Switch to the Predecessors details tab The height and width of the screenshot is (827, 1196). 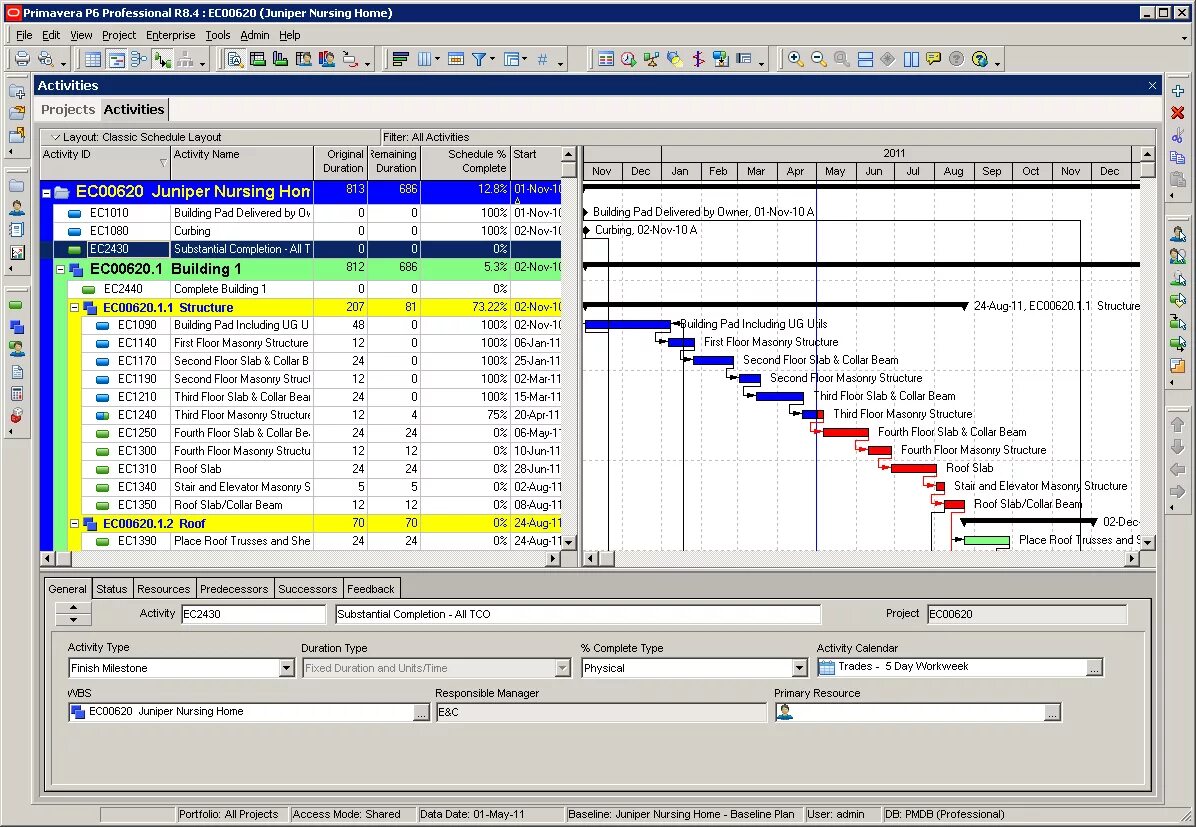tap(234, 589)
